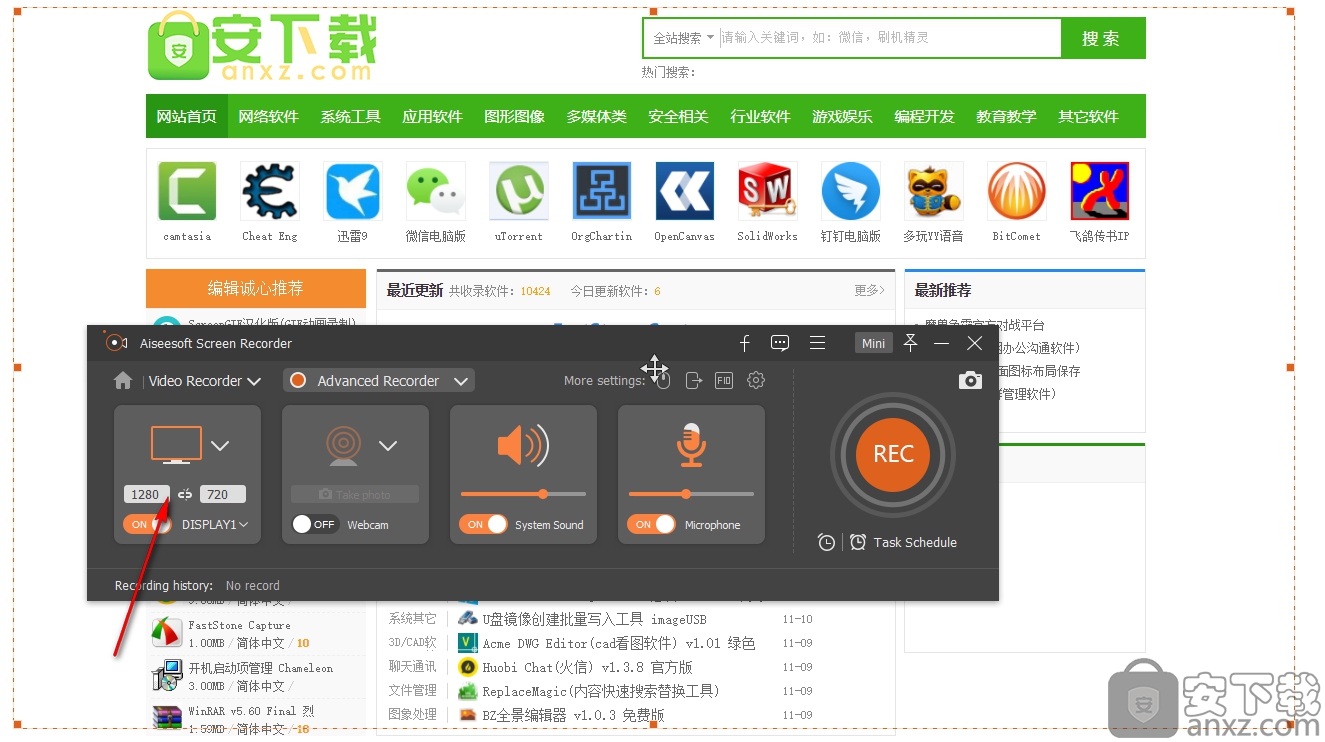This screenshot has height=742, width=1325.
Task: Open the OpenCanvas icon
Action: click(x=685, y=191)
